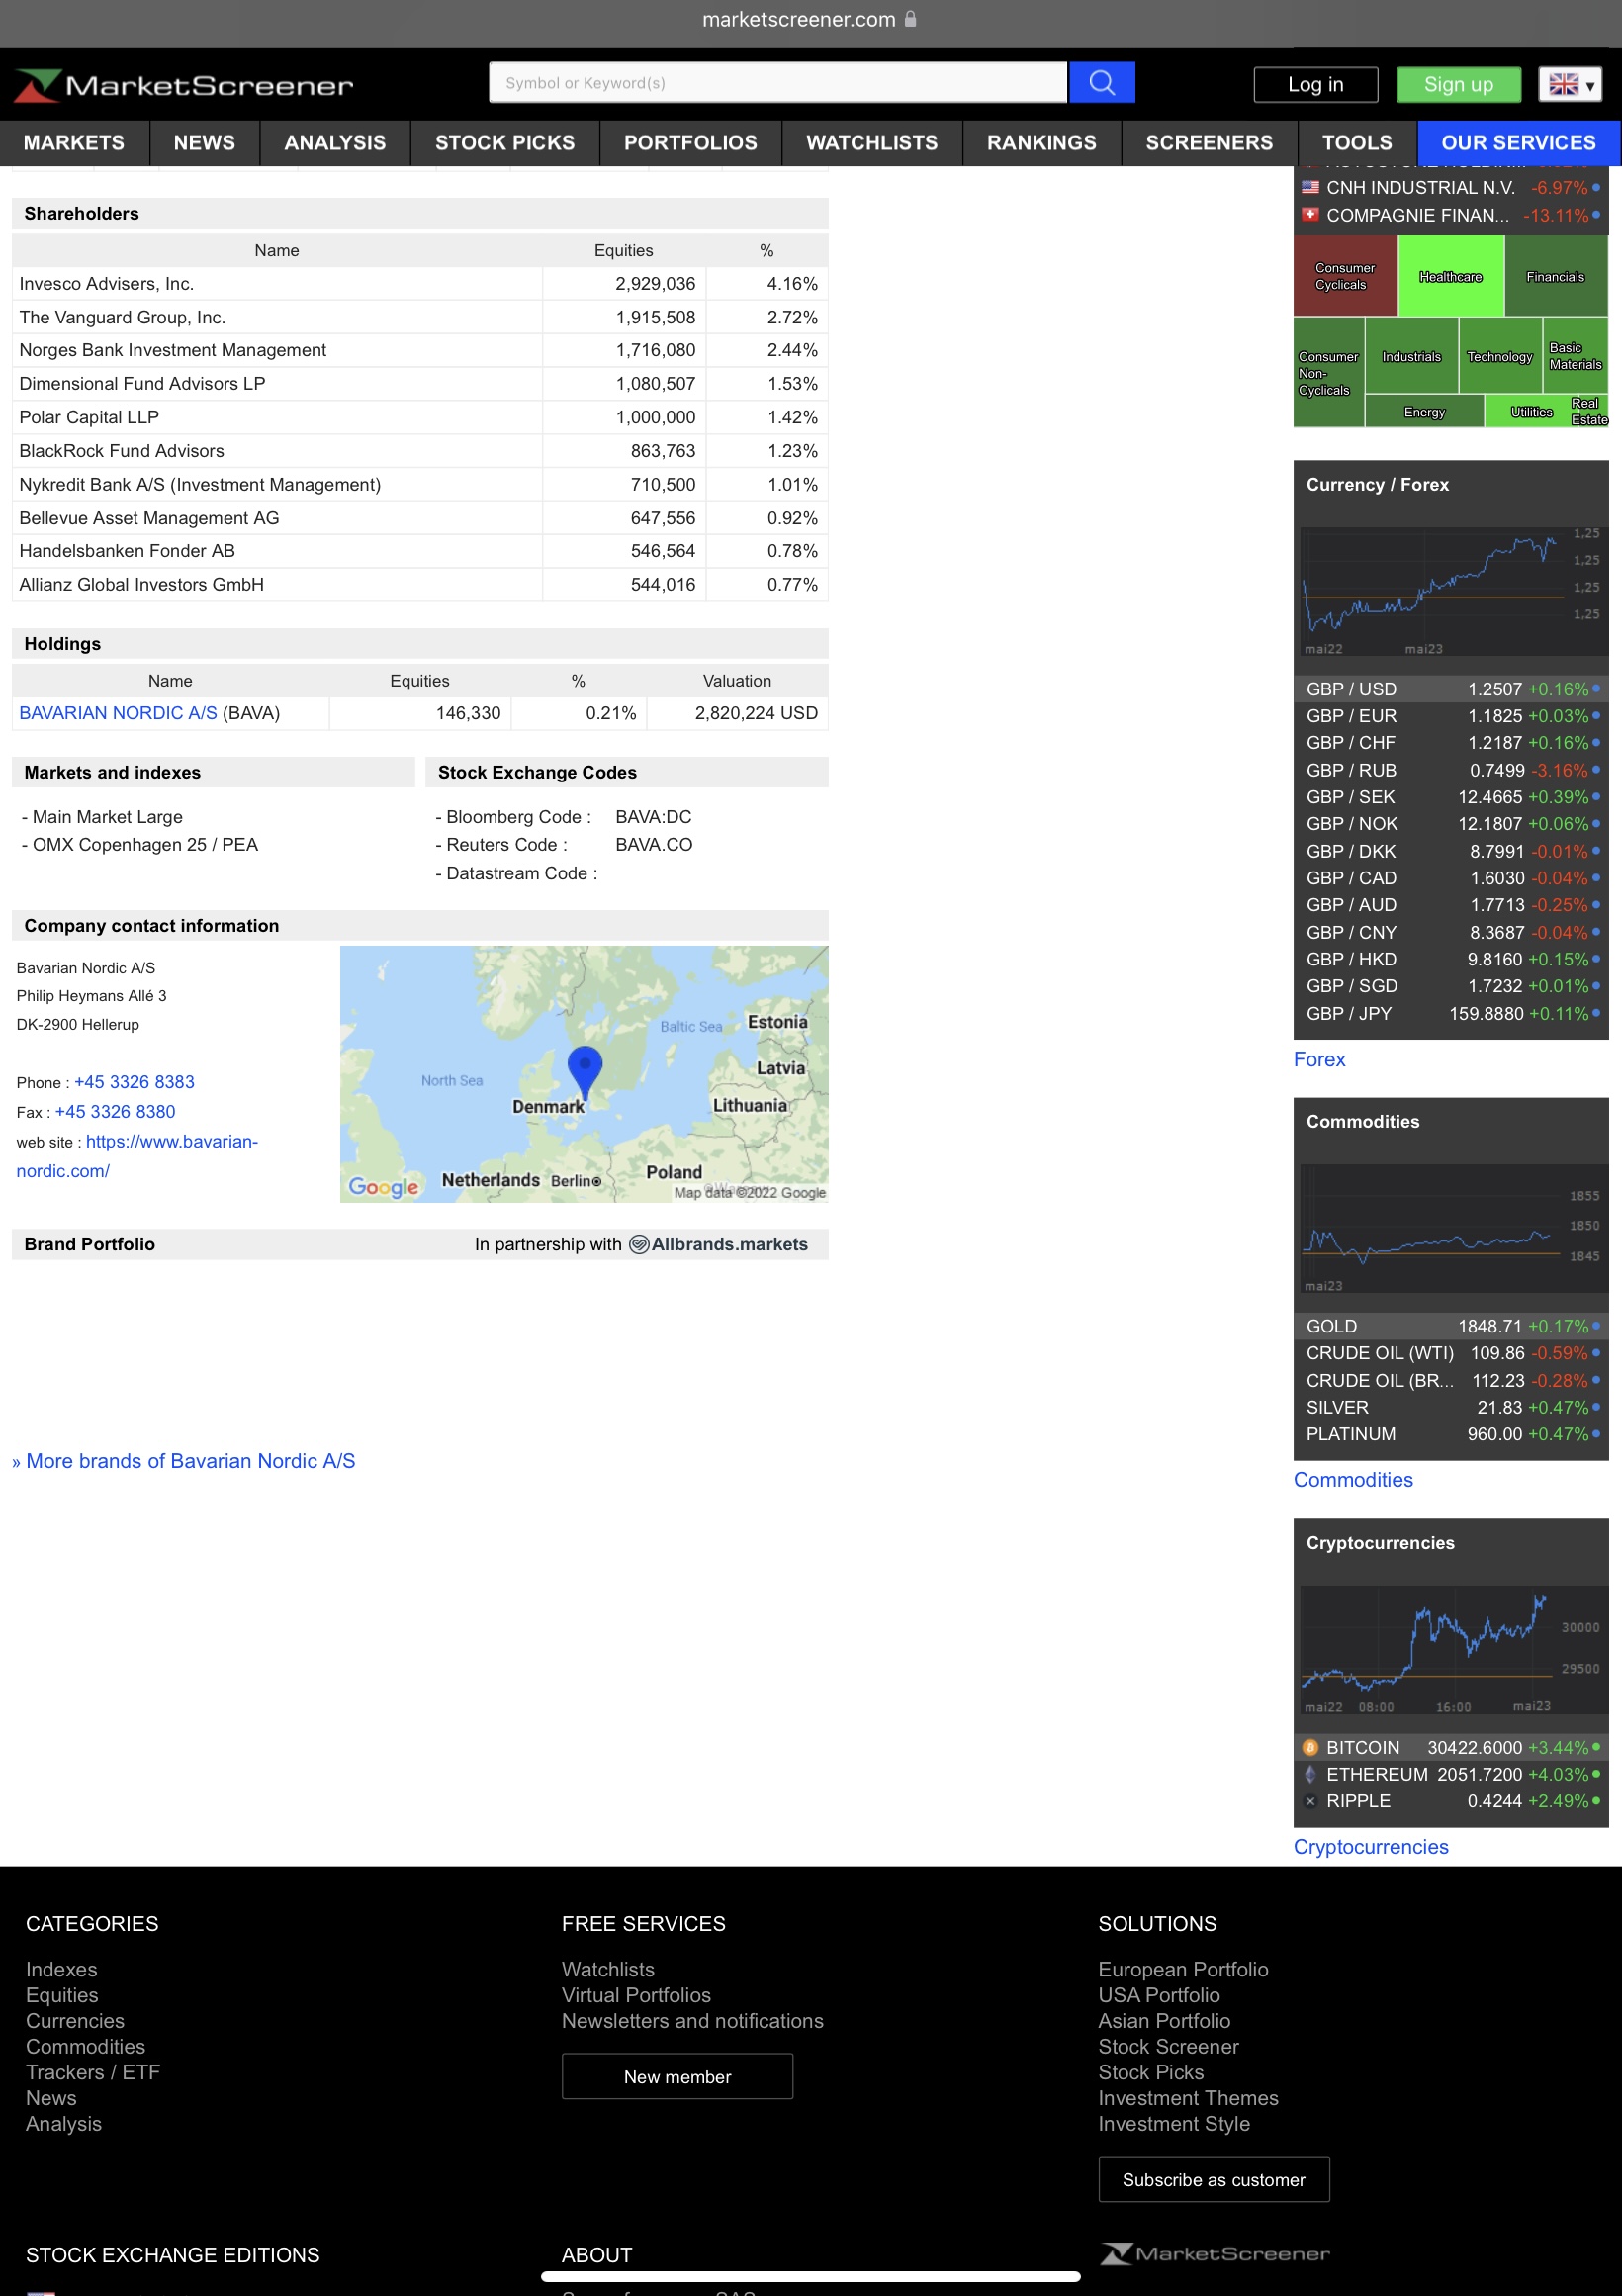Click the MarketScreener logo in header
The image size is (1622, 2296).
coord(184,85)
